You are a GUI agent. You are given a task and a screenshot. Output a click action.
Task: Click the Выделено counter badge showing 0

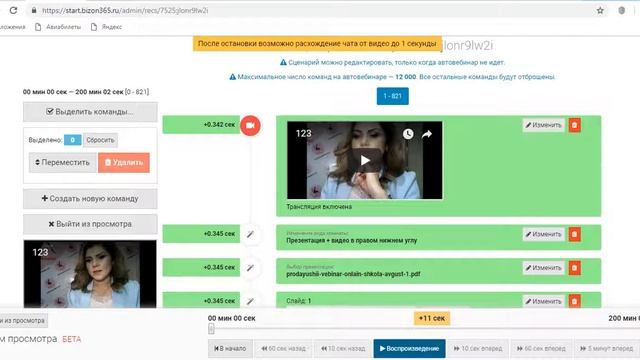tap(73, 140)
